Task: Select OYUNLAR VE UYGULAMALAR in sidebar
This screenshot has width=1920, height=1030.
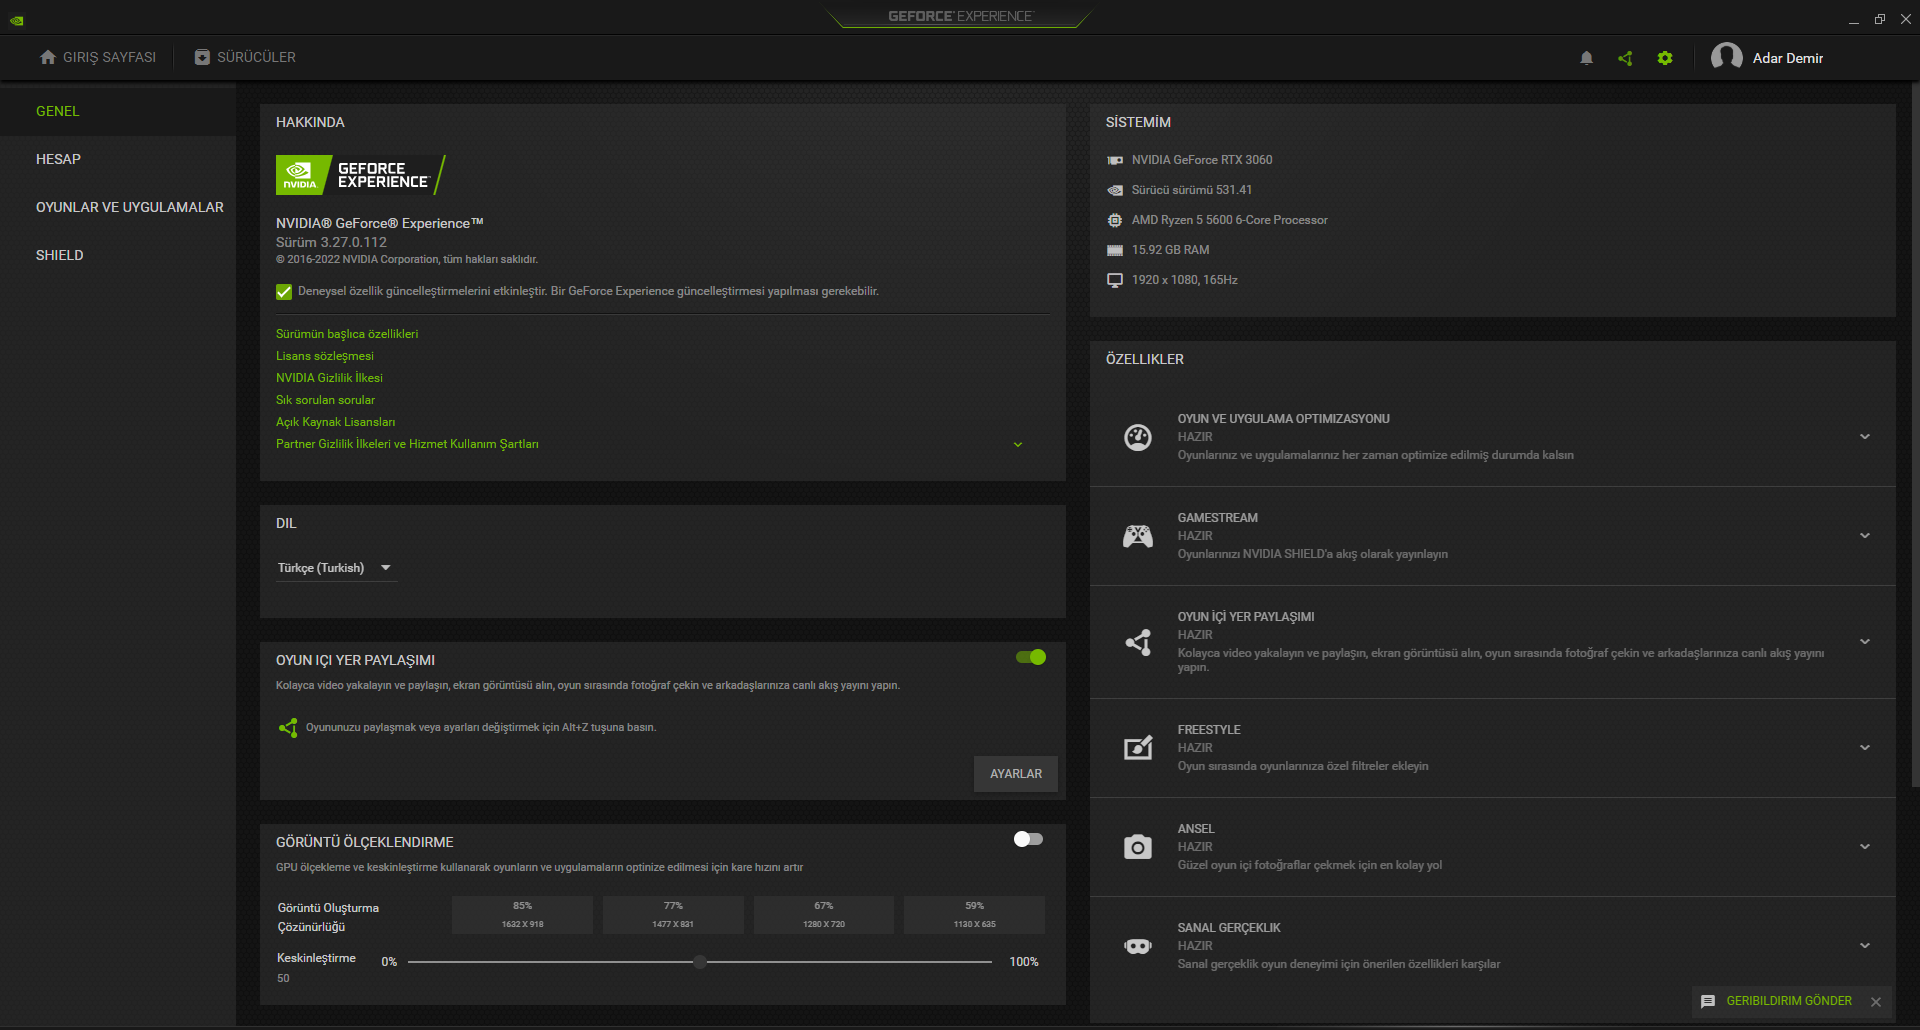Action: pyautogui.click(x=118, y=207)
